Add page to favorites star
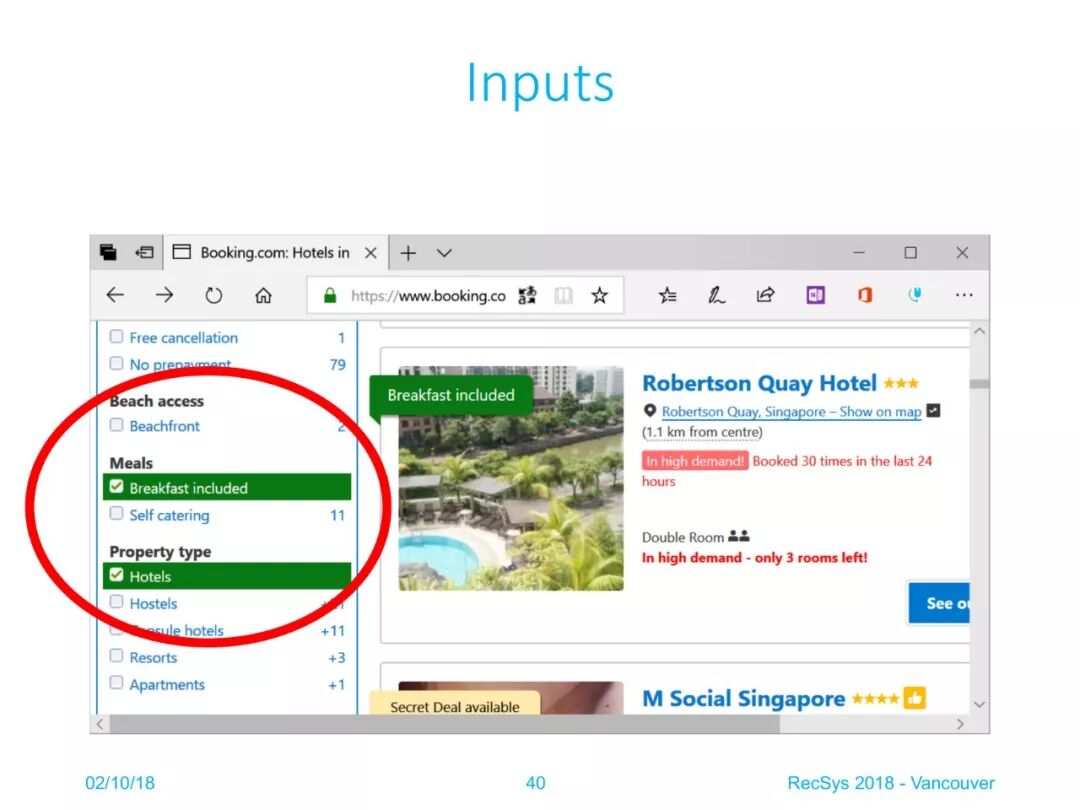 (x=599, y=295)
